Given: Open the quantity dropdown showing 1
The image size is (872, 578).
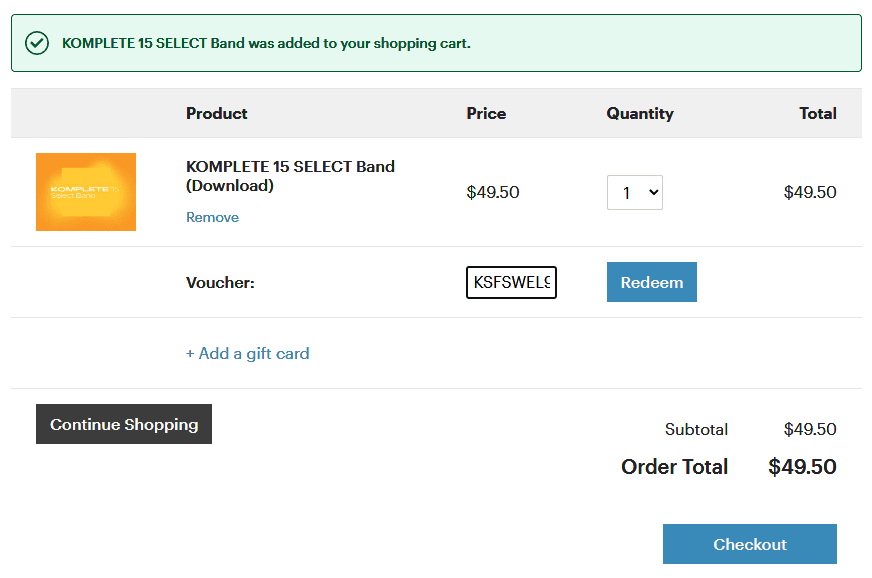Looking at the screenshot, I should (x=635, y=192).
